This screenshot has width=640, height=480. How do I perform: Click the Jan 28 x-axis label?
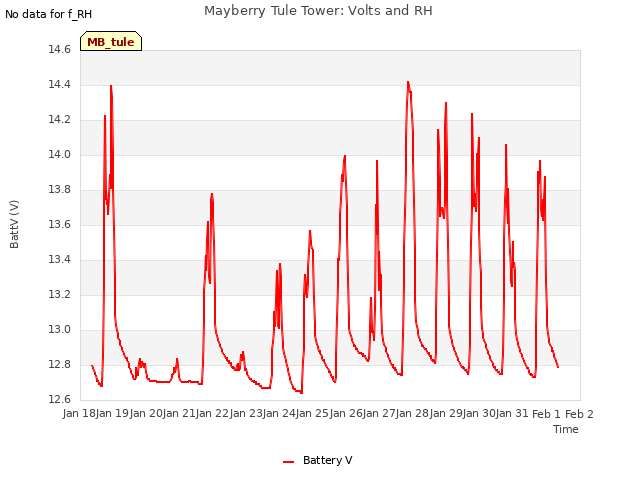[x=413, y=414]
